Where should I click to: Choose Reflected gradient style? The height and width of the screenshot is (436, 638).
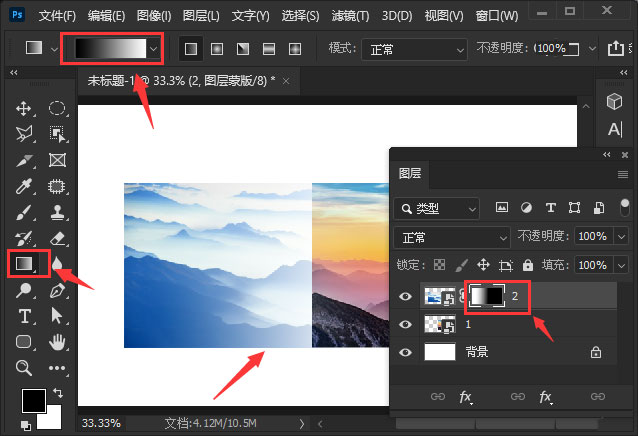269,49
